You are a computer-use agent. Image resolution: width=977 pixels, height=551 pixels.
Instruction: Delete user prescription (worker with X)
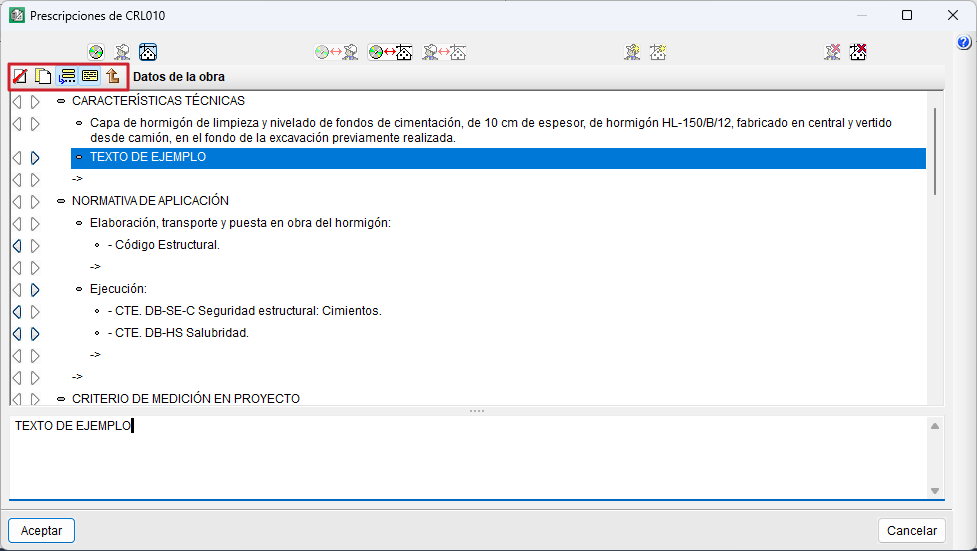[832, 52]
